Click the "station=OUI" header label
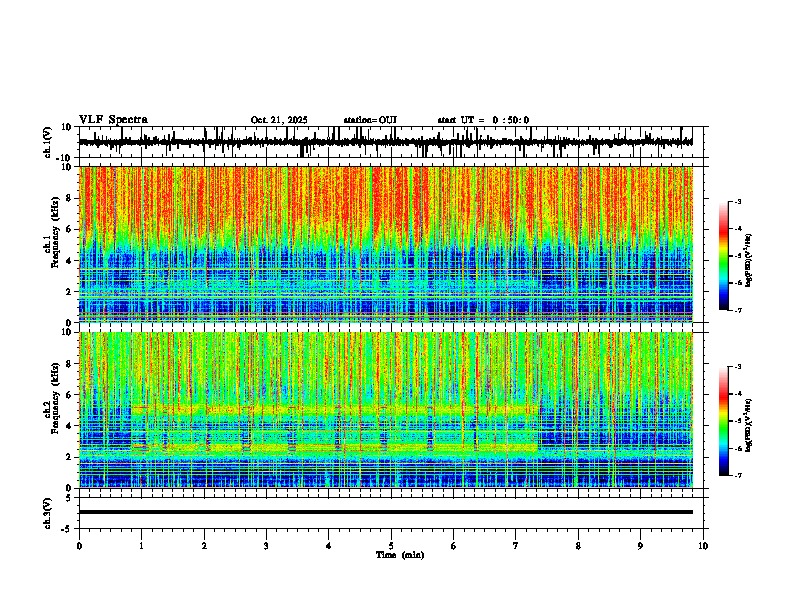 [370, 120]
